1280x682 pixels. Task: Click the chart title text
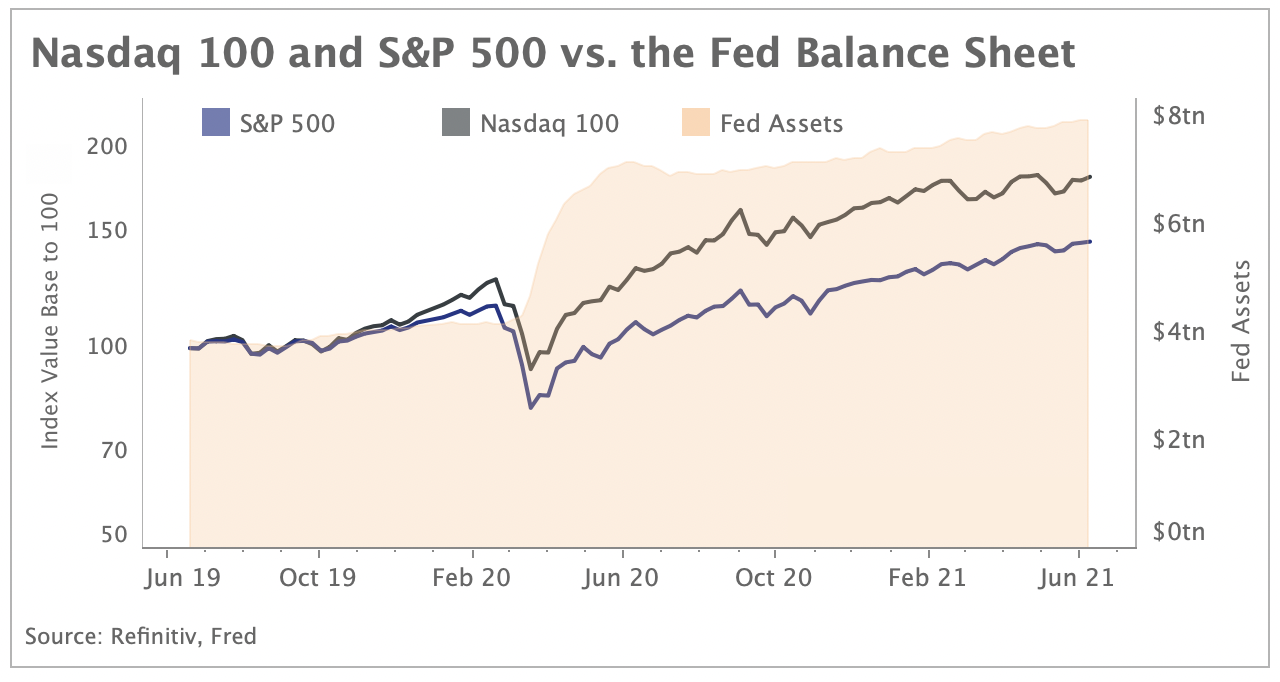coord(553,52)
